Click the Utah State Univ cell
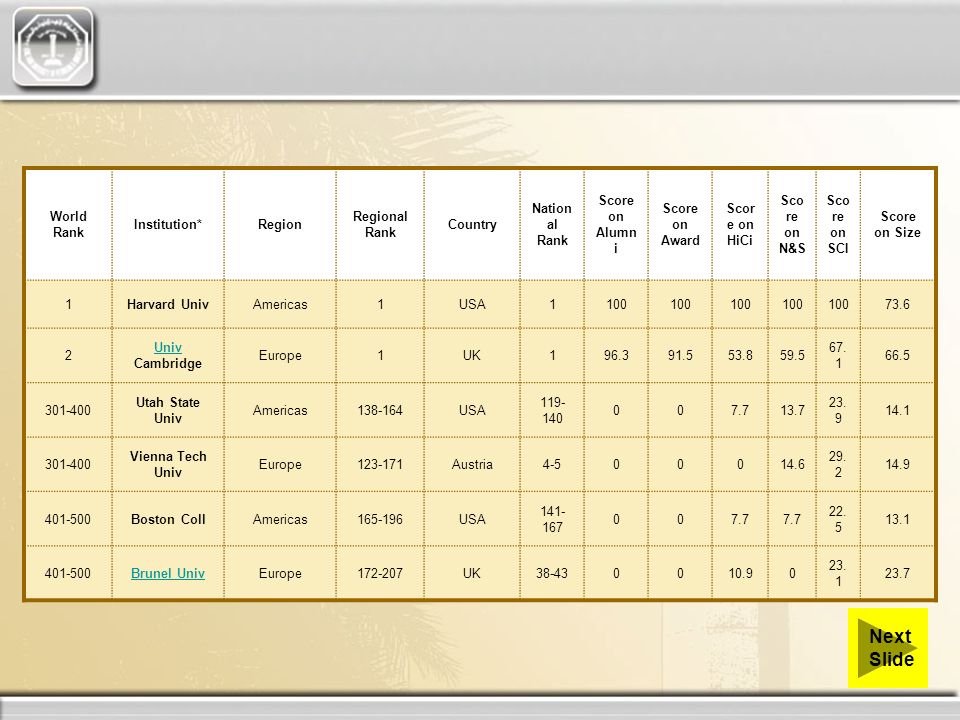The image size is (960, 720). [x=168, y=410]
